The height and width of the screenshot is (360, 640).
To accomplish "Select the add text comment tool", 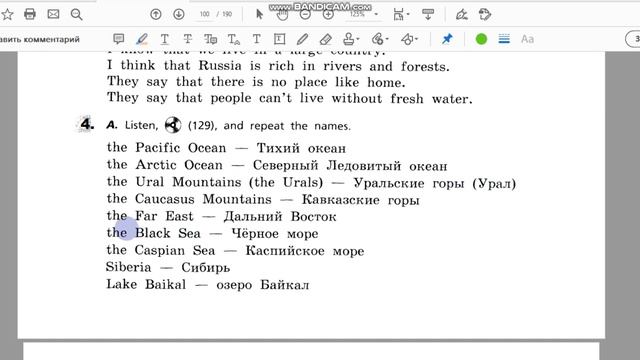I will click(x=256, y=39).
